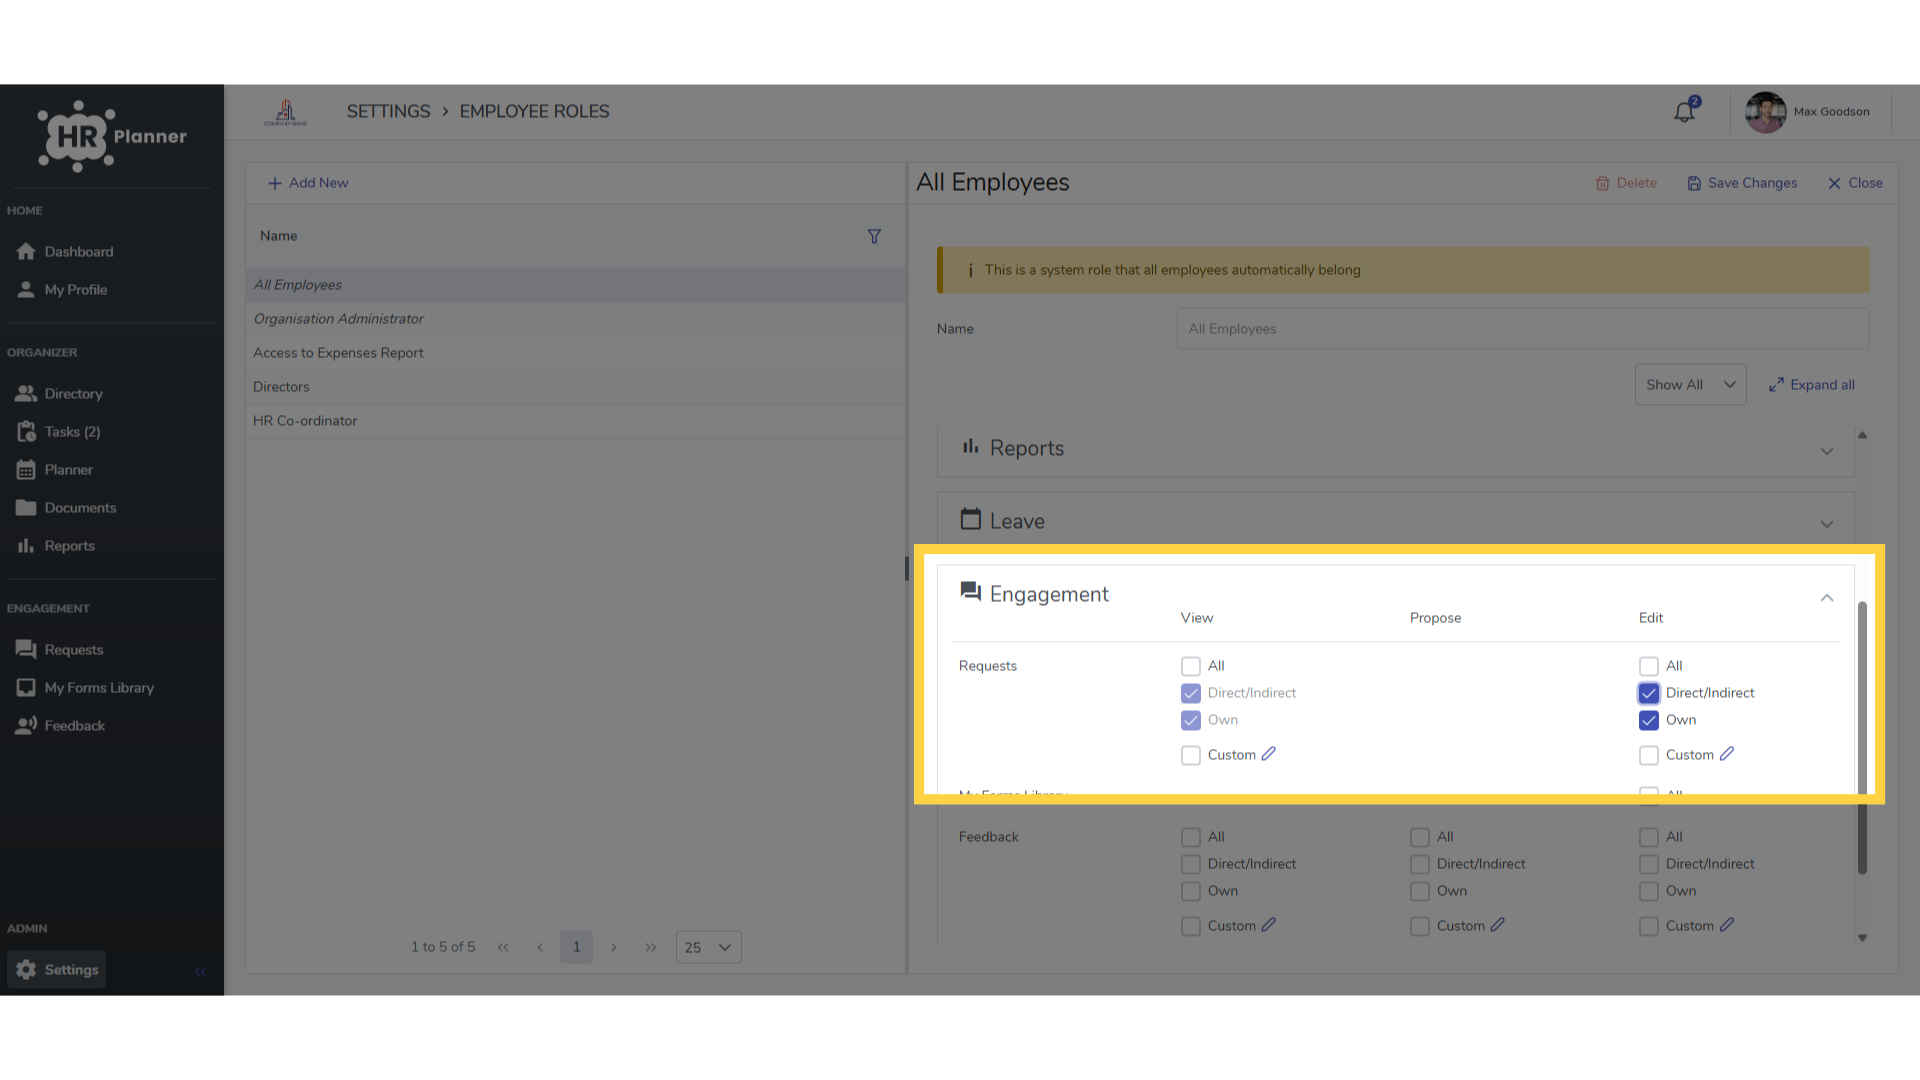Screen dimensions: 1920x1080
Task: Open Settings in Admin section
Action: (x=57, y=970)
